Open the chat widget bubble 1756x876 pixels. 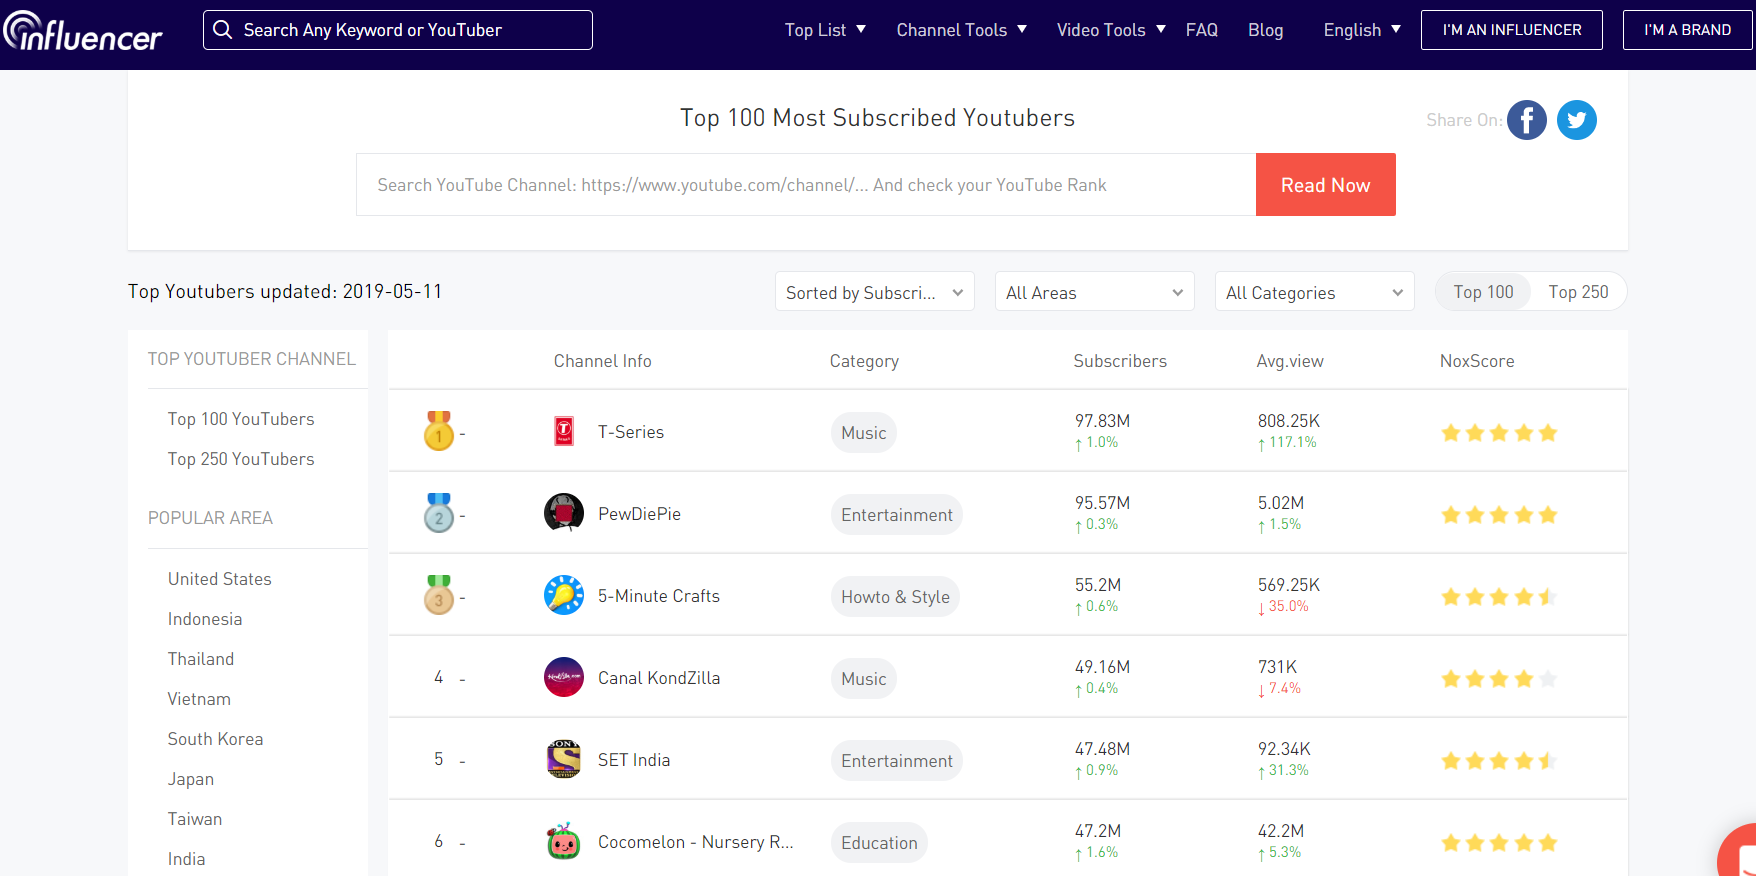(1738, 852)
